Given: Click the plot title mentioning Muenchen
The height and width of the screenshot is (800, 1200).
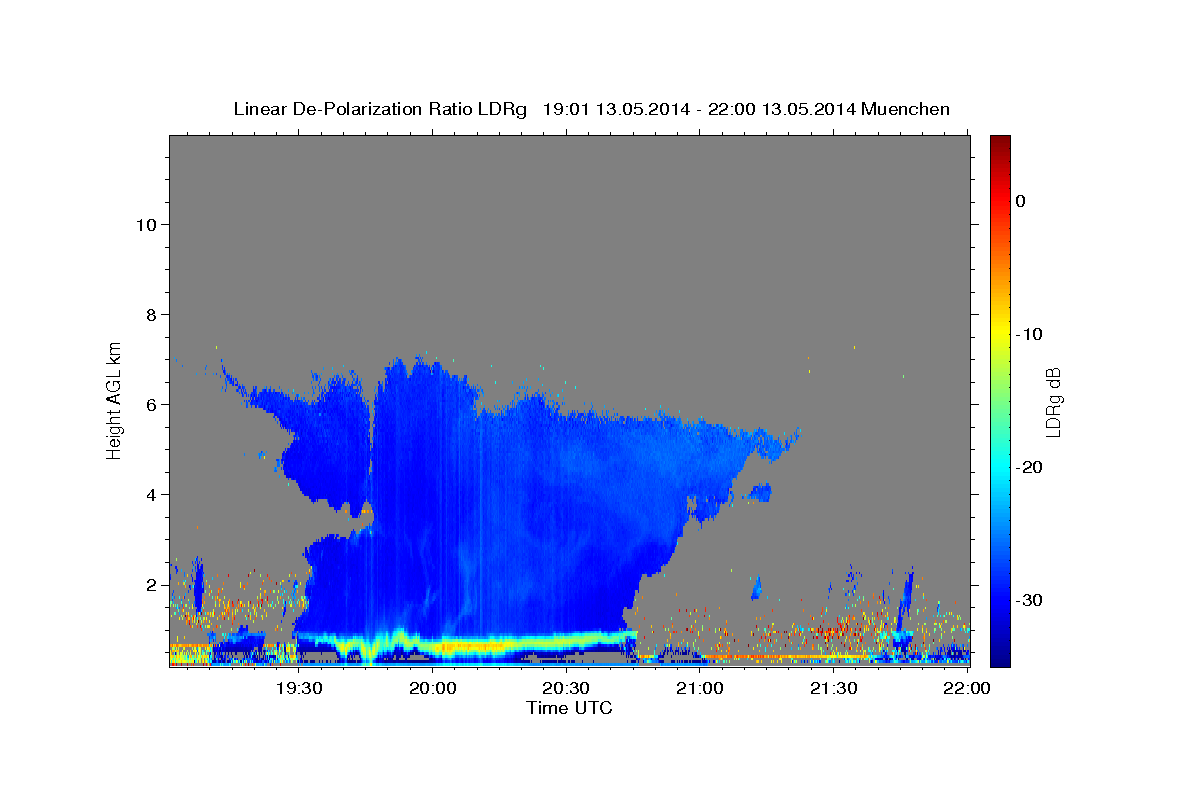Looking at the screenshot, I should tap(591, 109).
